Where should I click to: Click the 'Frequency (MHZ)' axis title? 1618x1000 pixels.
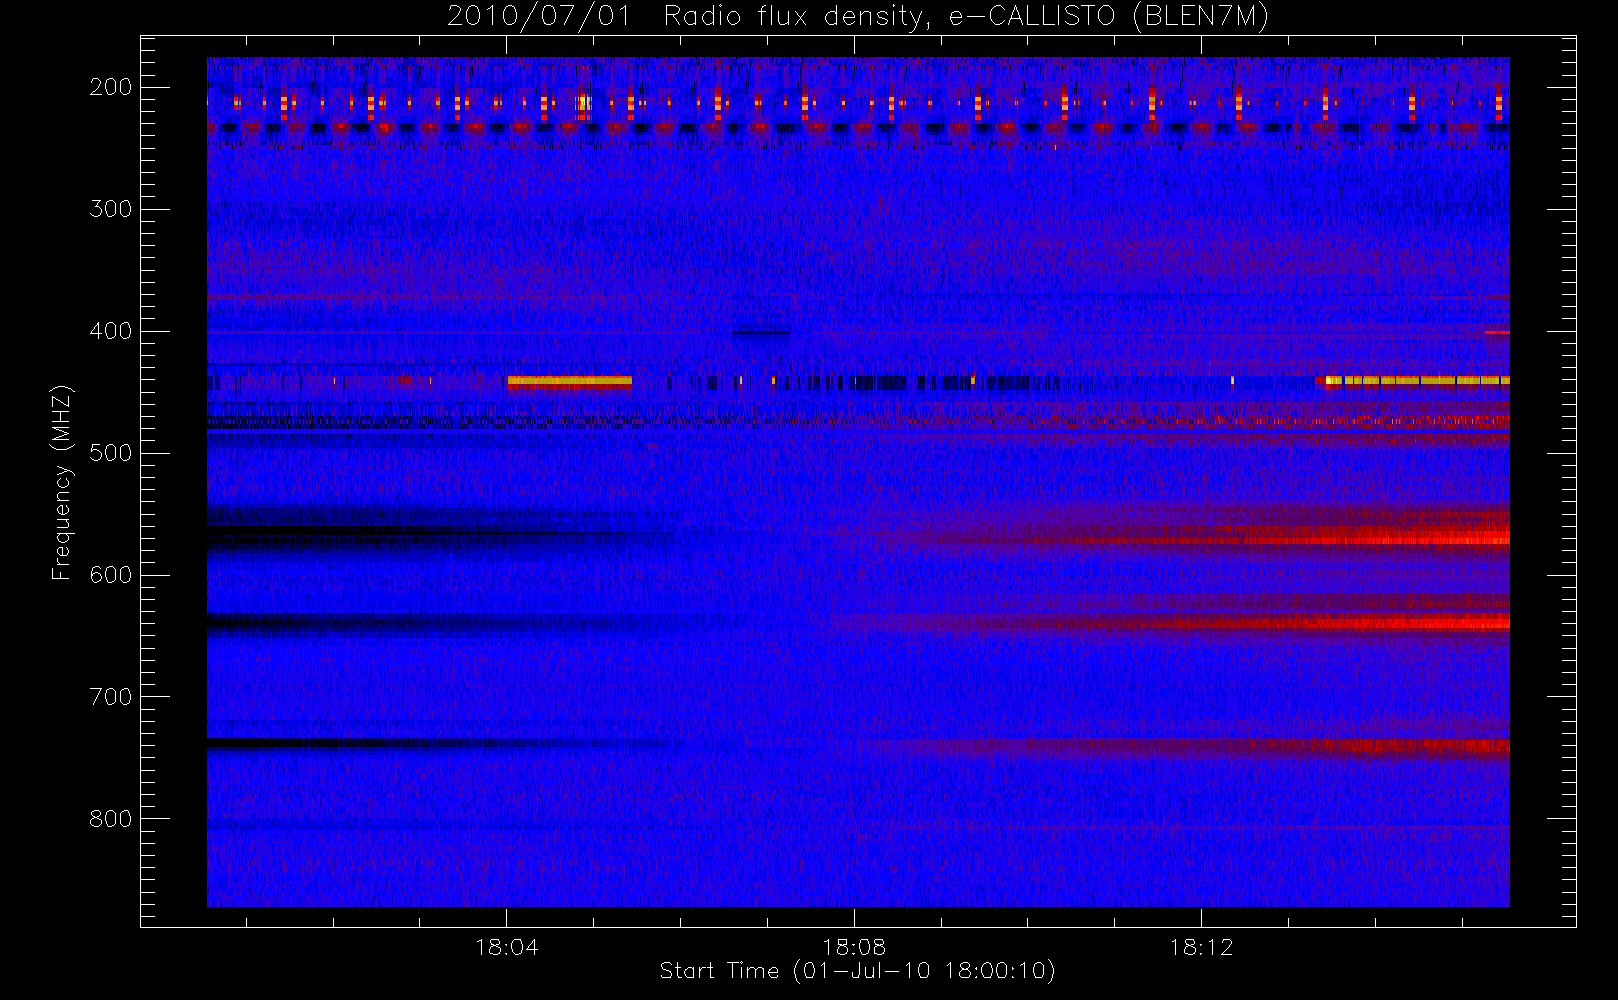pyautogui.click(x=62, y=482)
